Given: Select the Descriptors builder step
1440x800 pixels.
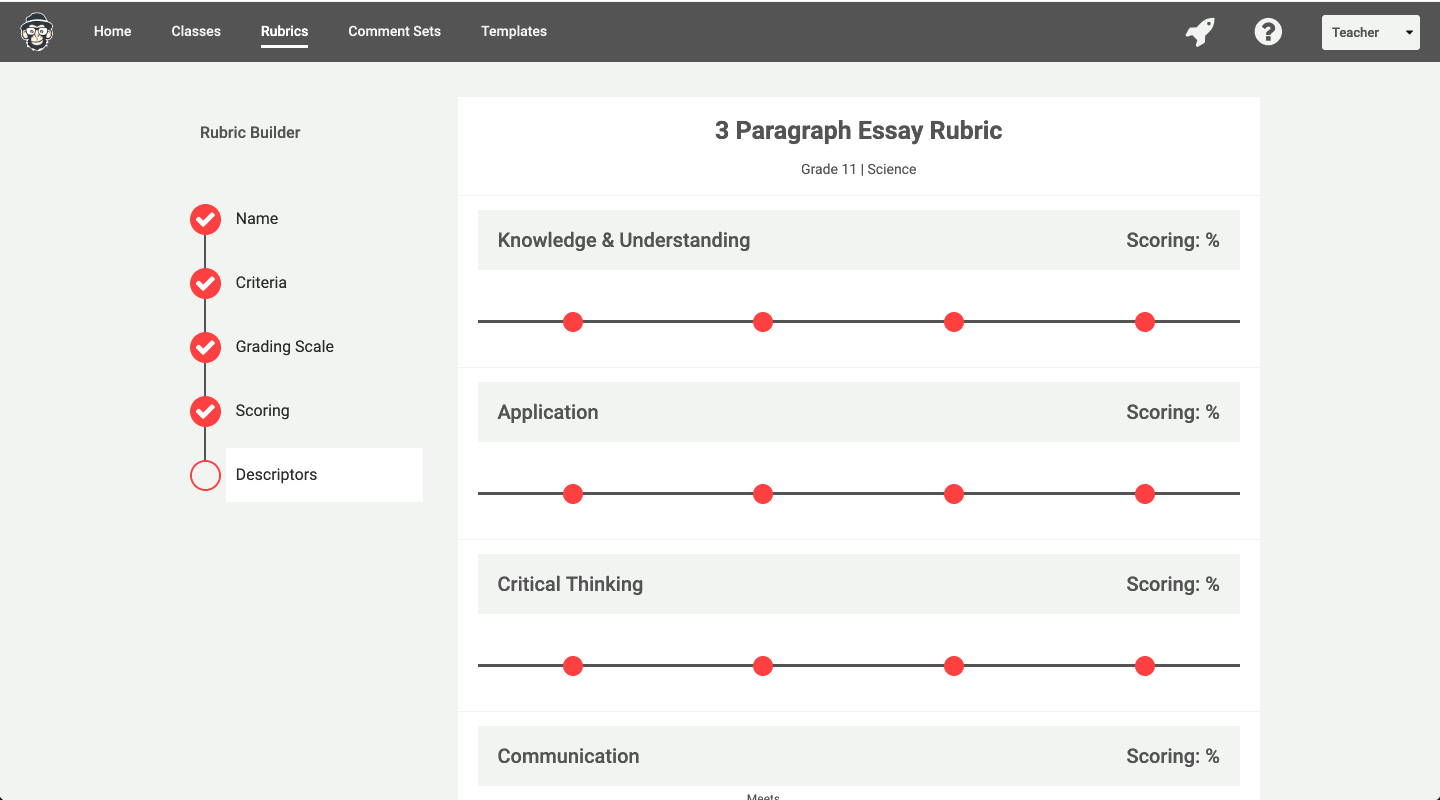Looking at the screenshot, I should click(x=324, y=475).
